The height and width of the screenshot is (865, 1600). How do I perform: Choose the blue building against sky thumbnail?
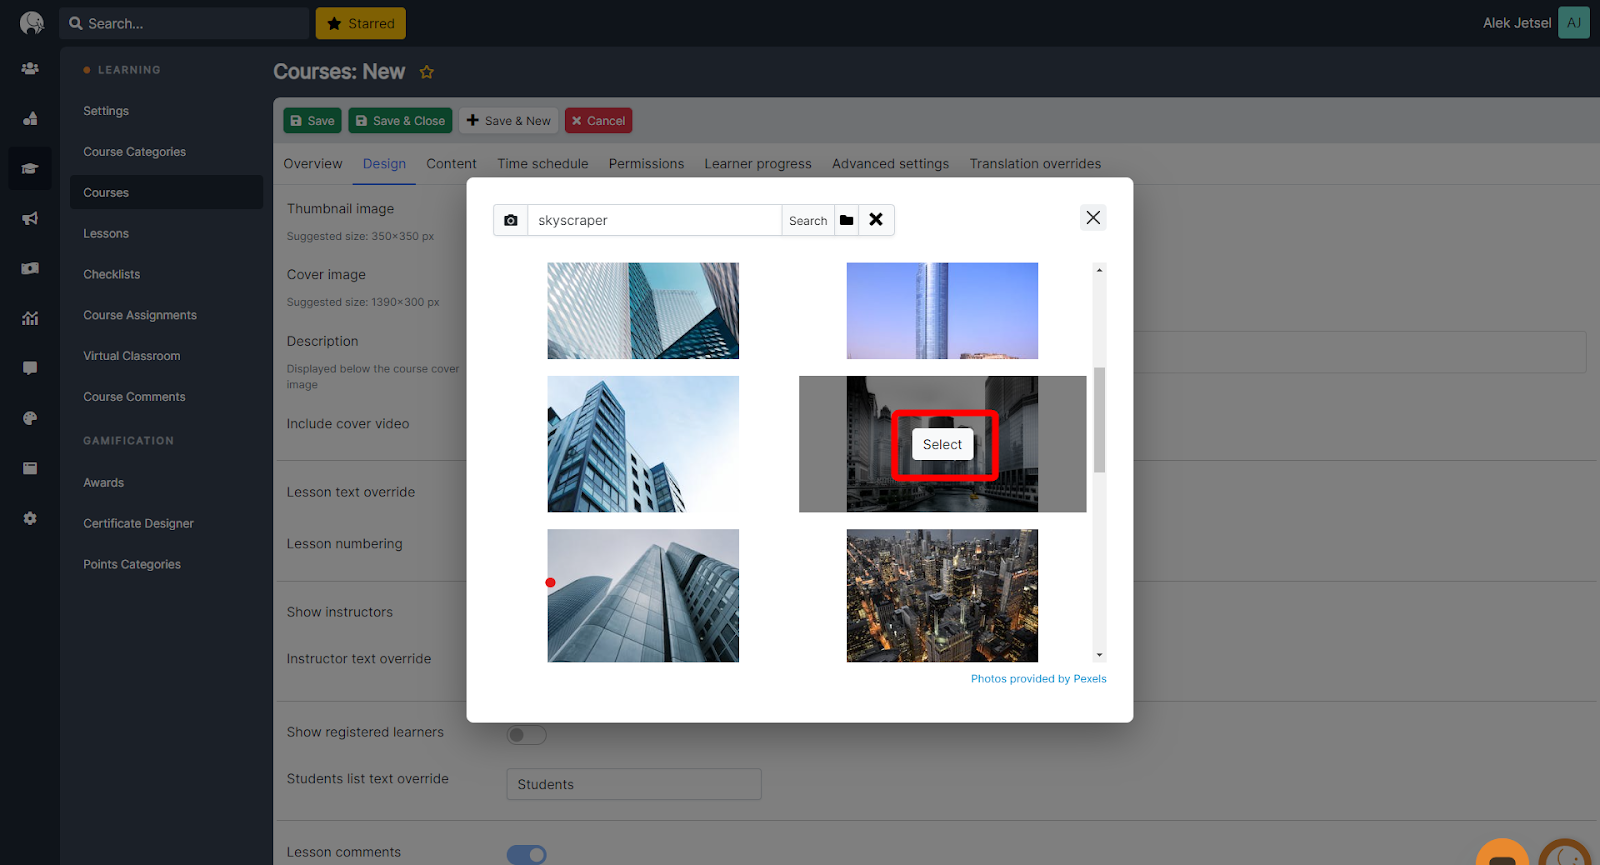pos(643,444)
